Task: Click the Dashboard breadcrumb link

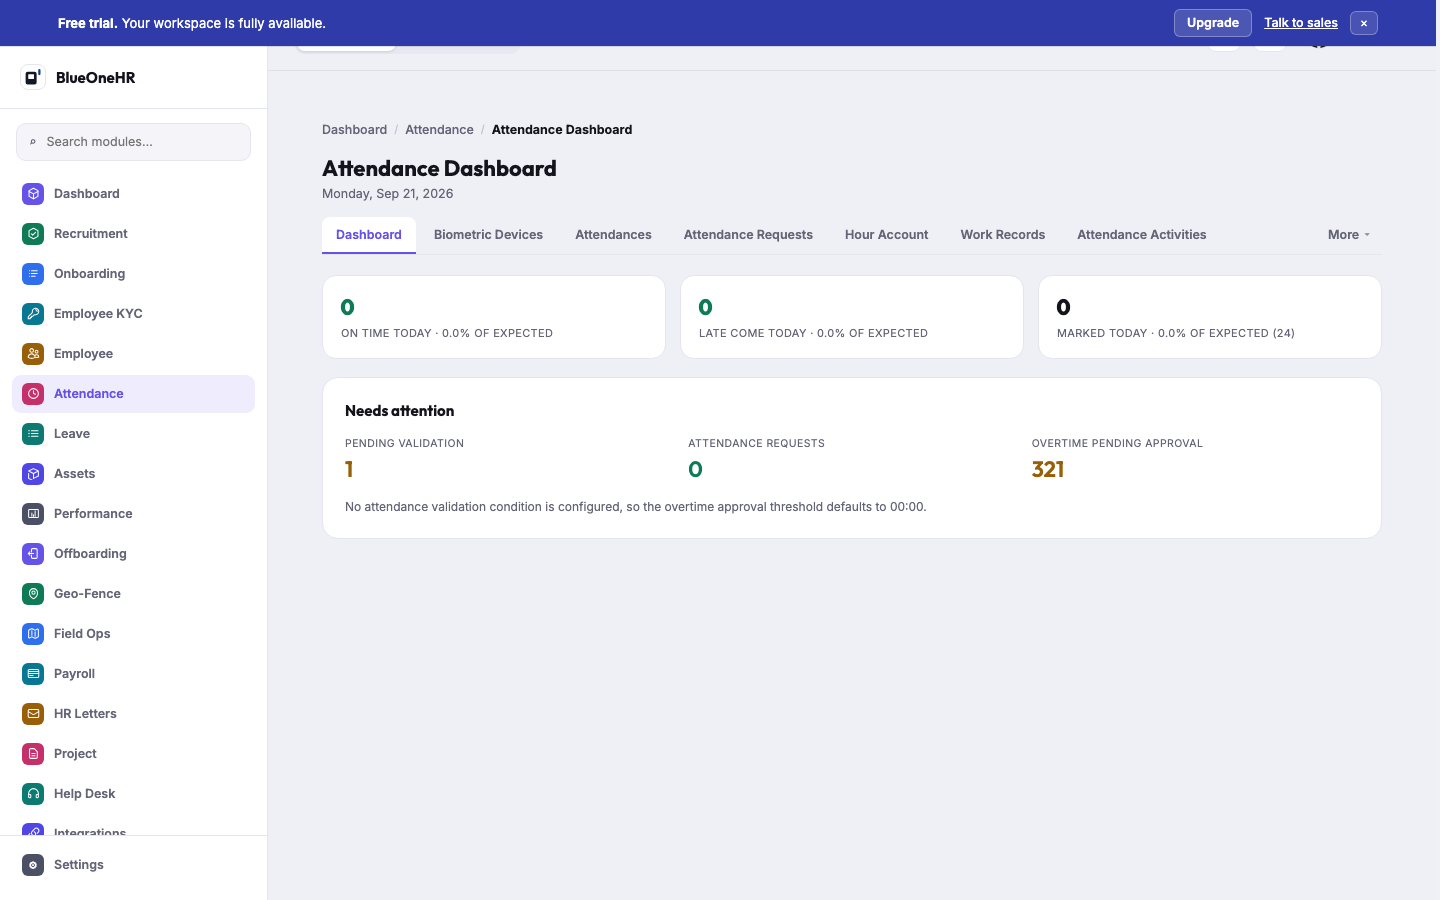Action: click(x=354, y=130)
